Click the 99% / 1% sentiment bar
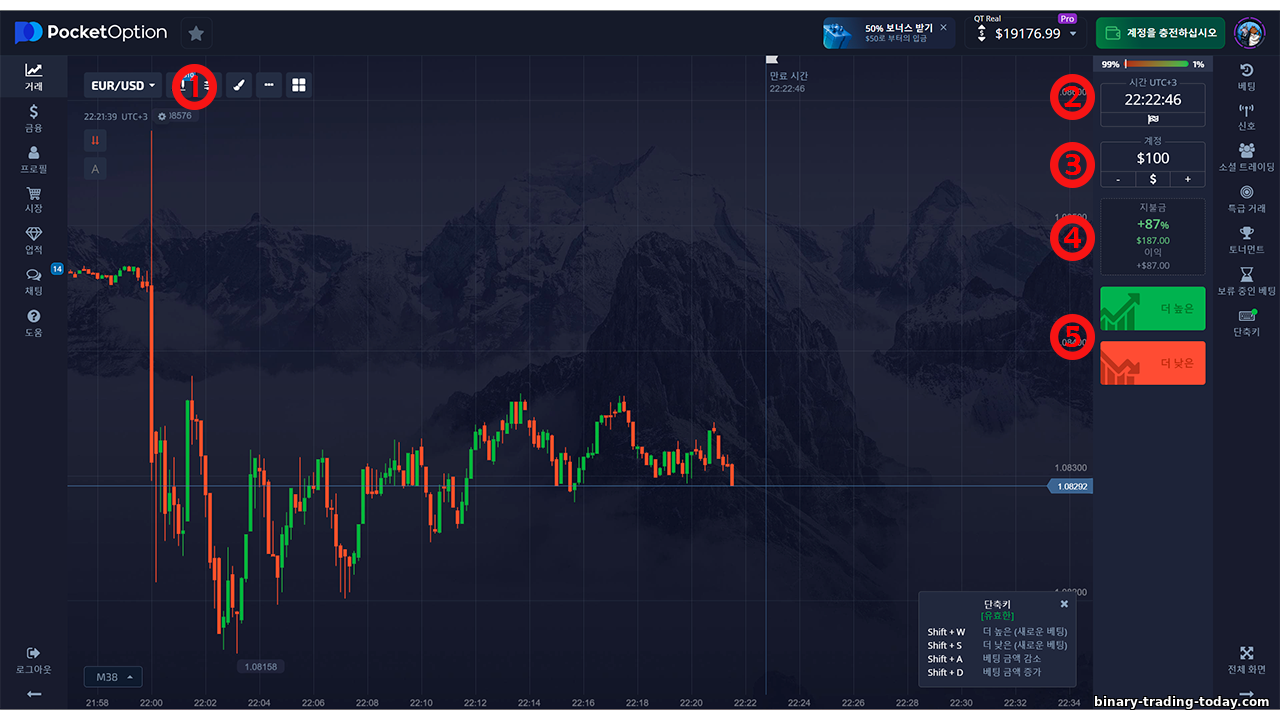This screenshot has width=1280, height=720. click(1152, 64)
